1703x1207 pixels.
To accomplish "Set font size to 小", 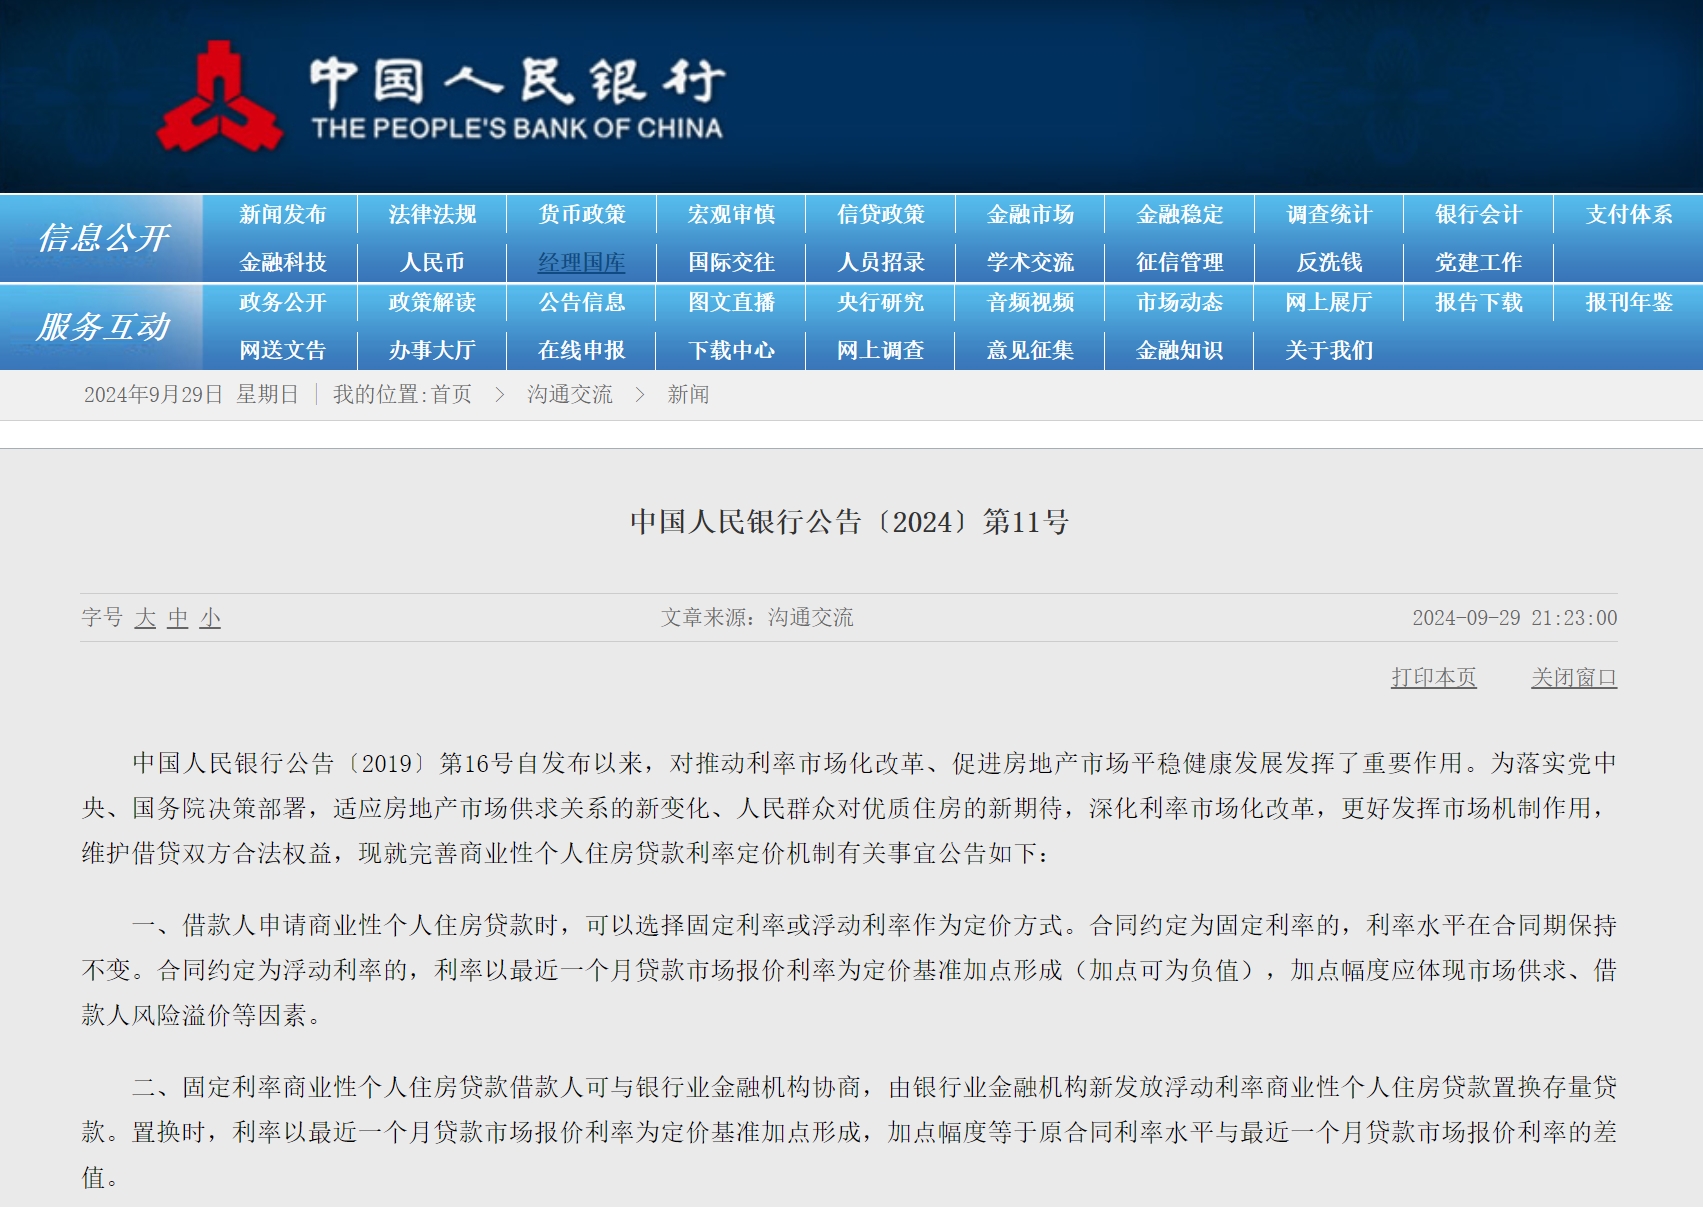I will tap(210, 618).
